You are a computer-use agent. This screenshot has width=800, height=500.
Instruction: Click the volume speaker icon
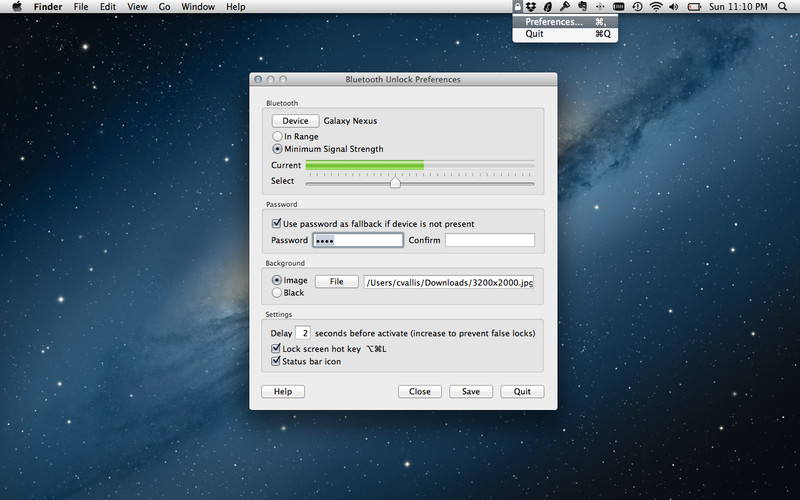(x=673, y=7)
